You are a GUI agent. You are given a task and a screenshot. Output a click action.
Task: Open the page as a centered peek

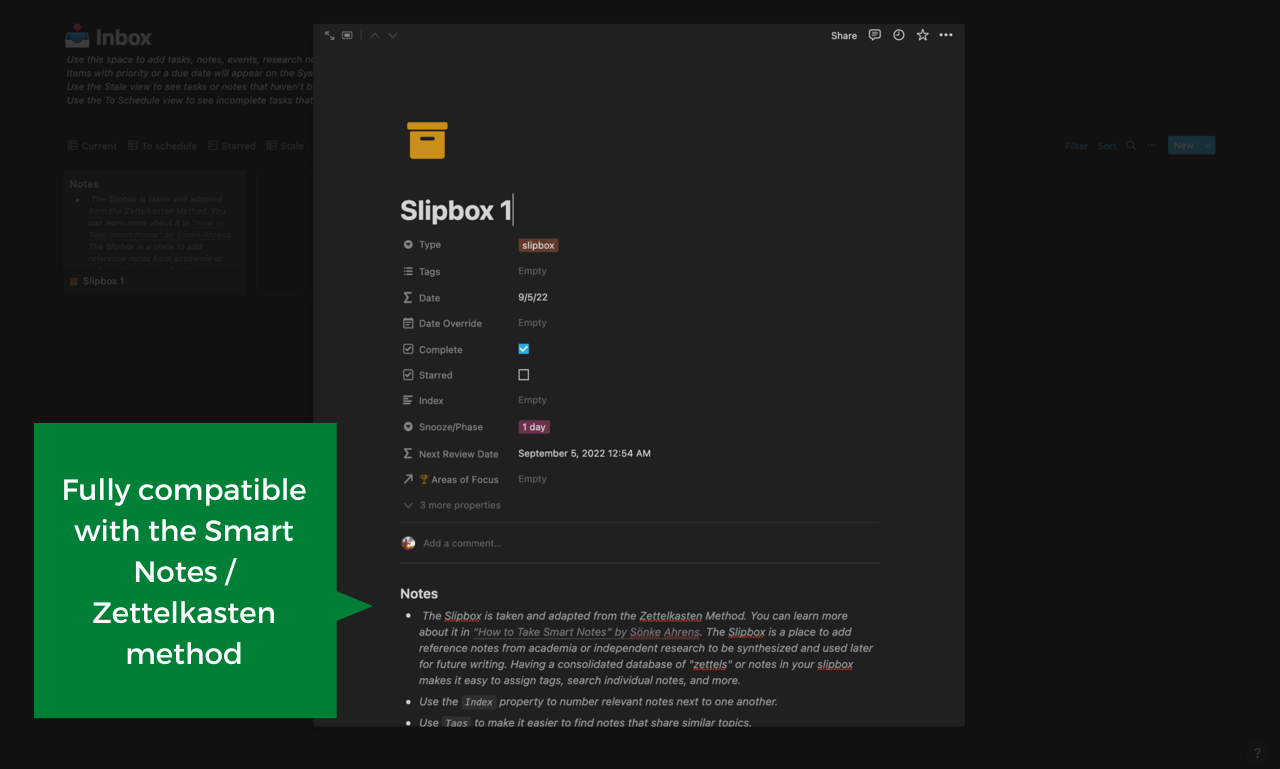[x=347, y=35]
